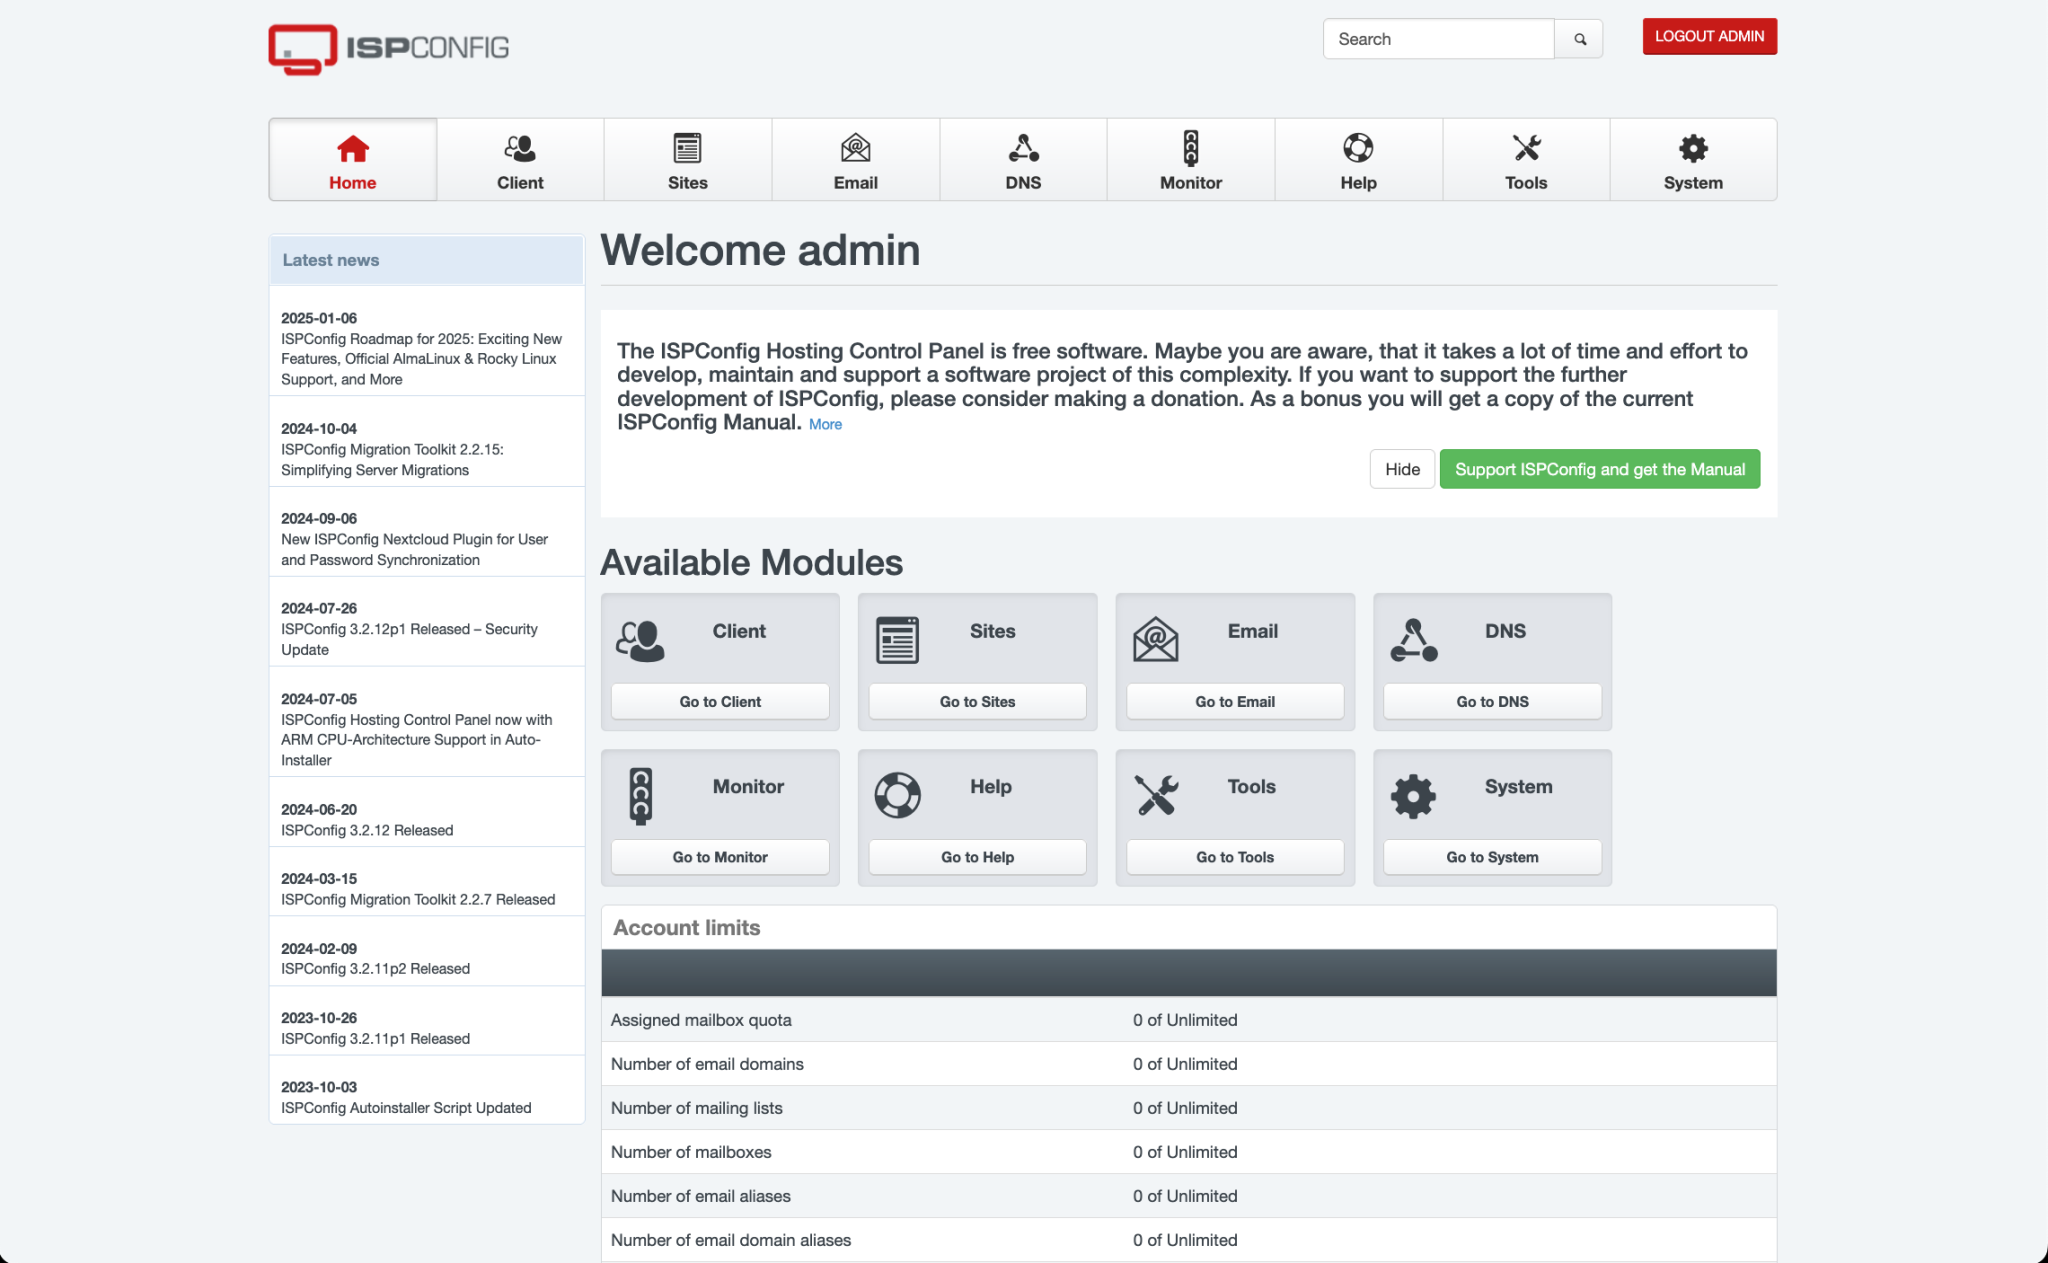2048x1263 pixels.
Task: Open the Email module icon in navigation
Action: tap(855, 148)
